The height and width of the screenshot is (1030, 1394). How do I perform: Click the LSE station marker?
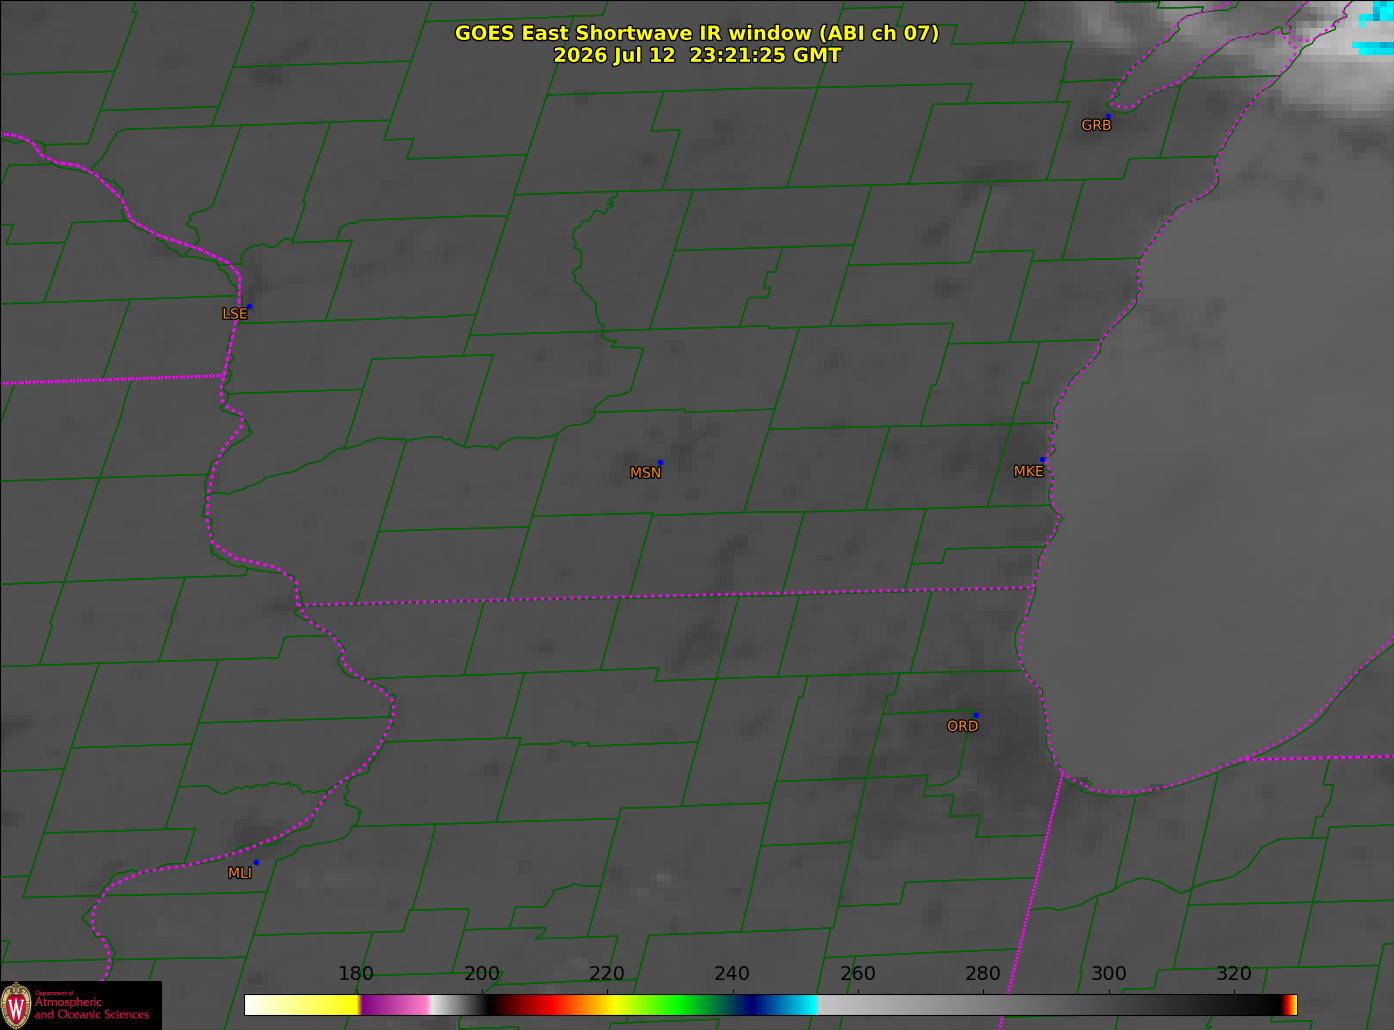click(249, 306)
